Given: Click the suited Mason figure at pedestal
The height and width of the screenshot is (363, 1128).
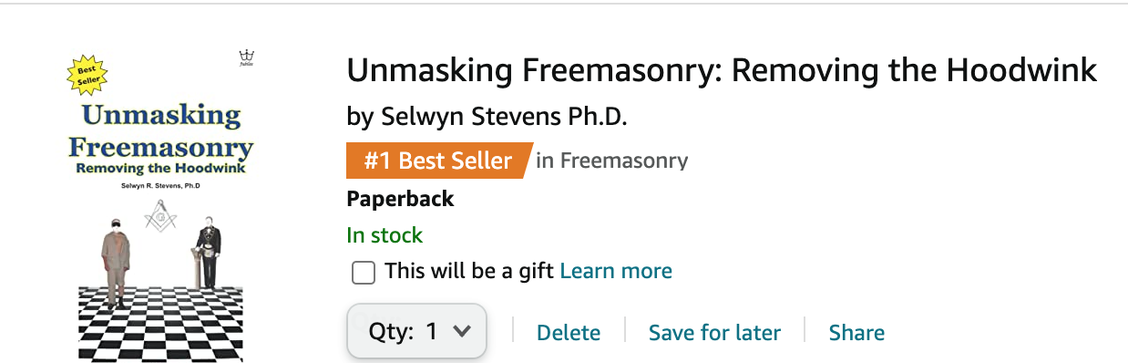Looking at the screenshot, I should [209, 252].
